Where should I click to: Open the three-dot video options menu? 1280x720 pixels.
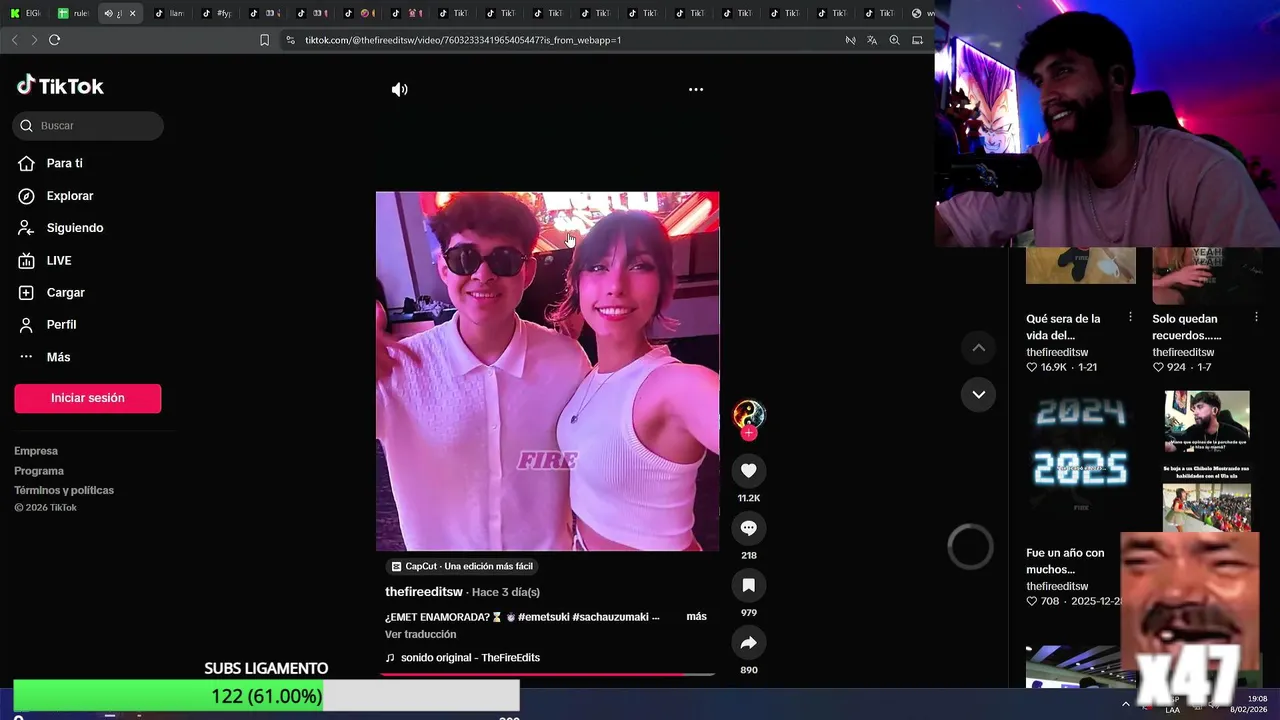point(696,89)
